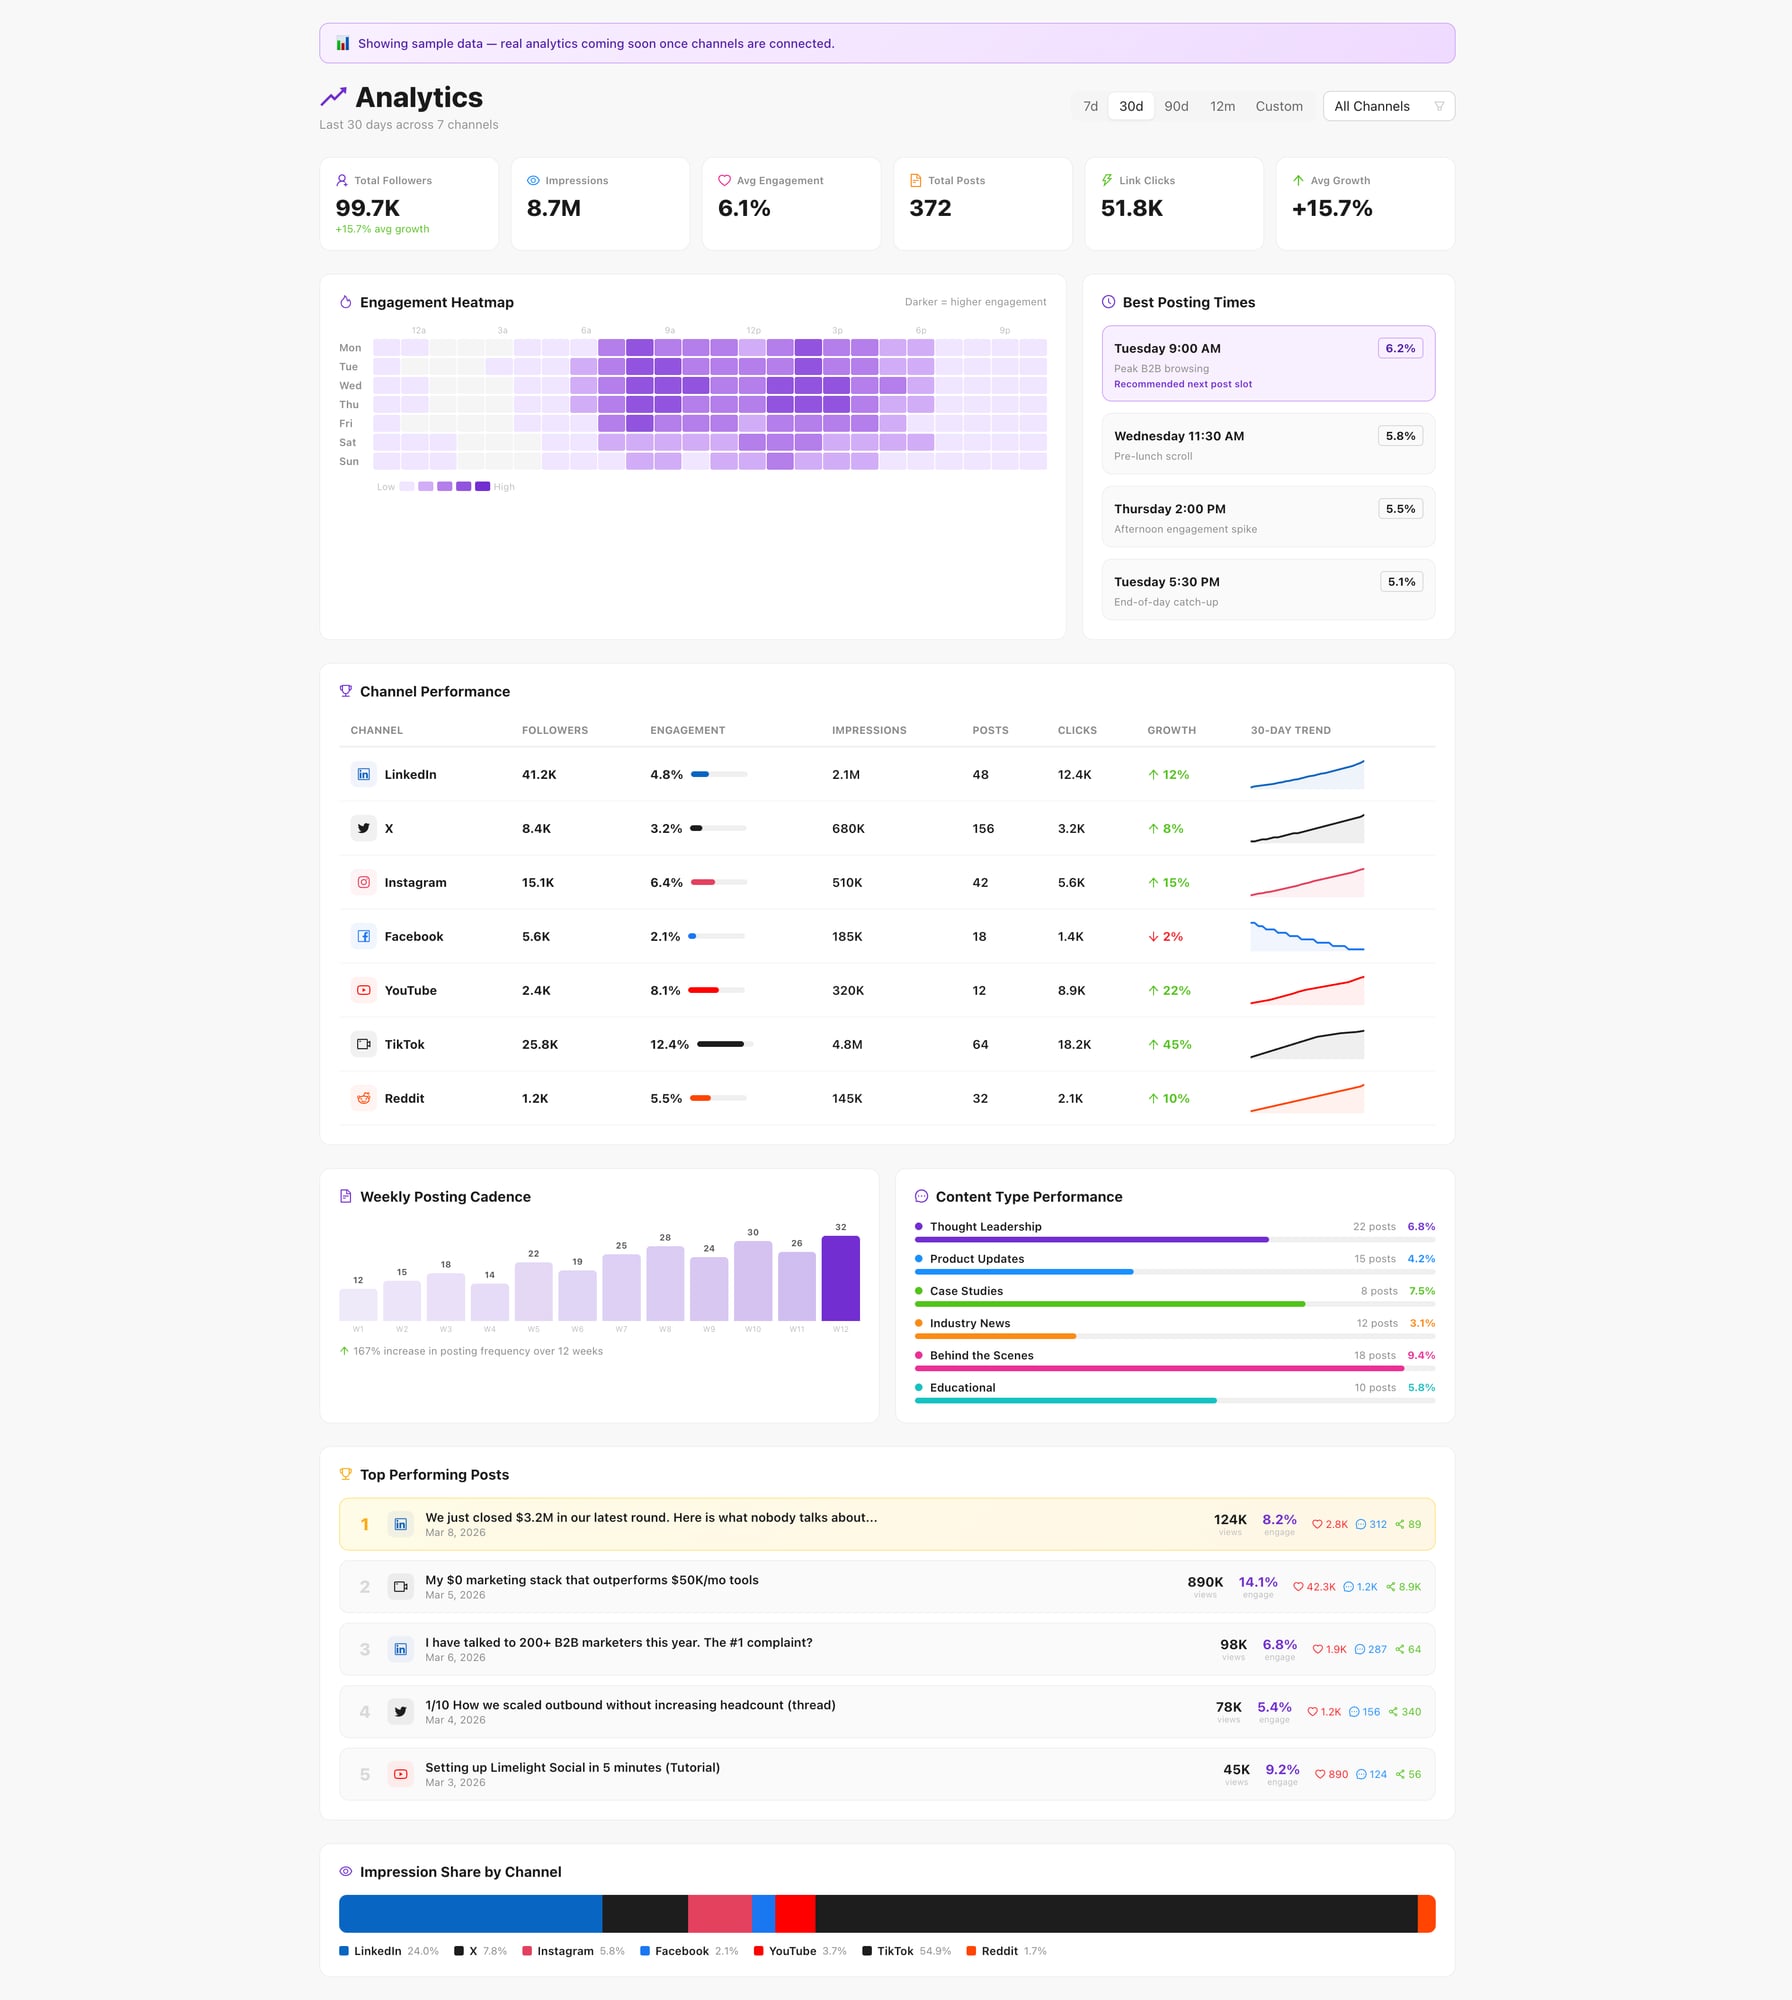Screen dimensions: 1792x2000
Task: Click the Reddit channel icon
Action: 363,1098
